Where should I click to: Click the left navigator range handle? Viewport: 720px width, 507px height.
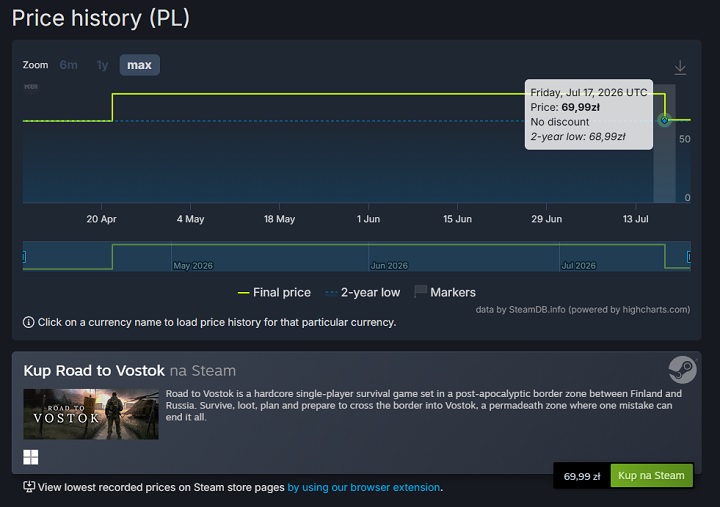point(24,257)
